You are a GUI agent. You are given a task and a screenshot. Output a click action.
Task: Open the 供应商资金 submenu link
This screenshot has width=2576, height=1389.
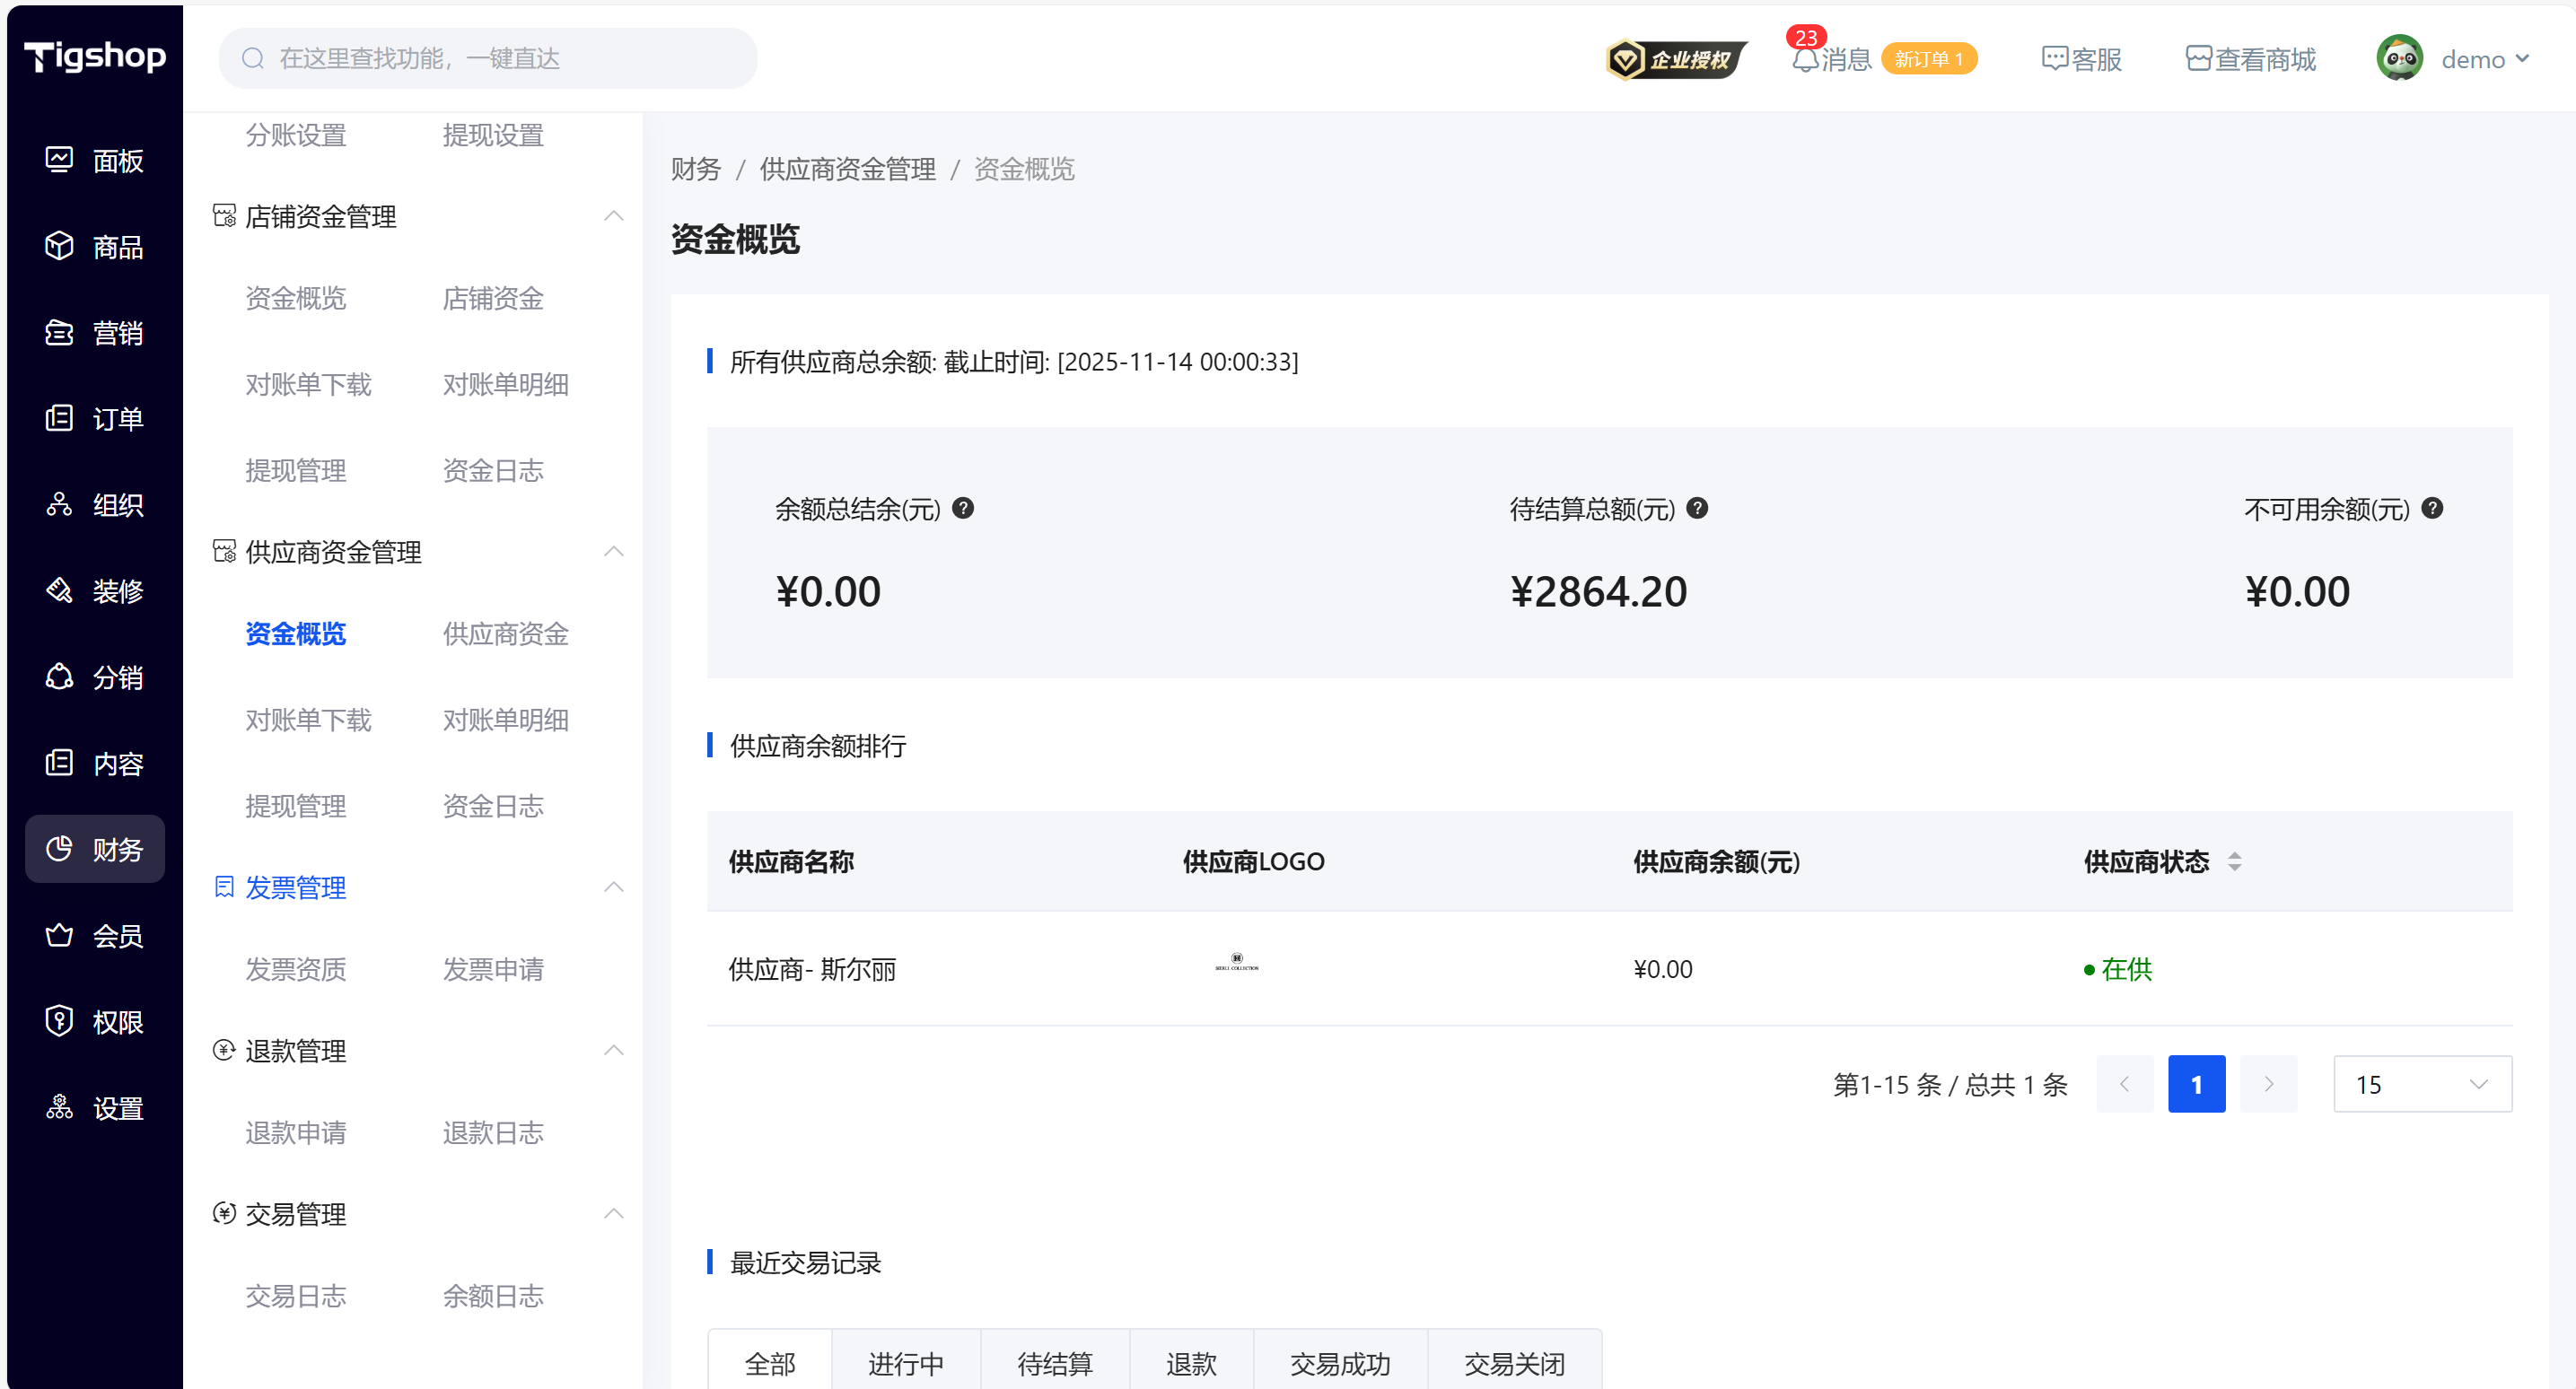pyautogui.click(x=505, y=634)
